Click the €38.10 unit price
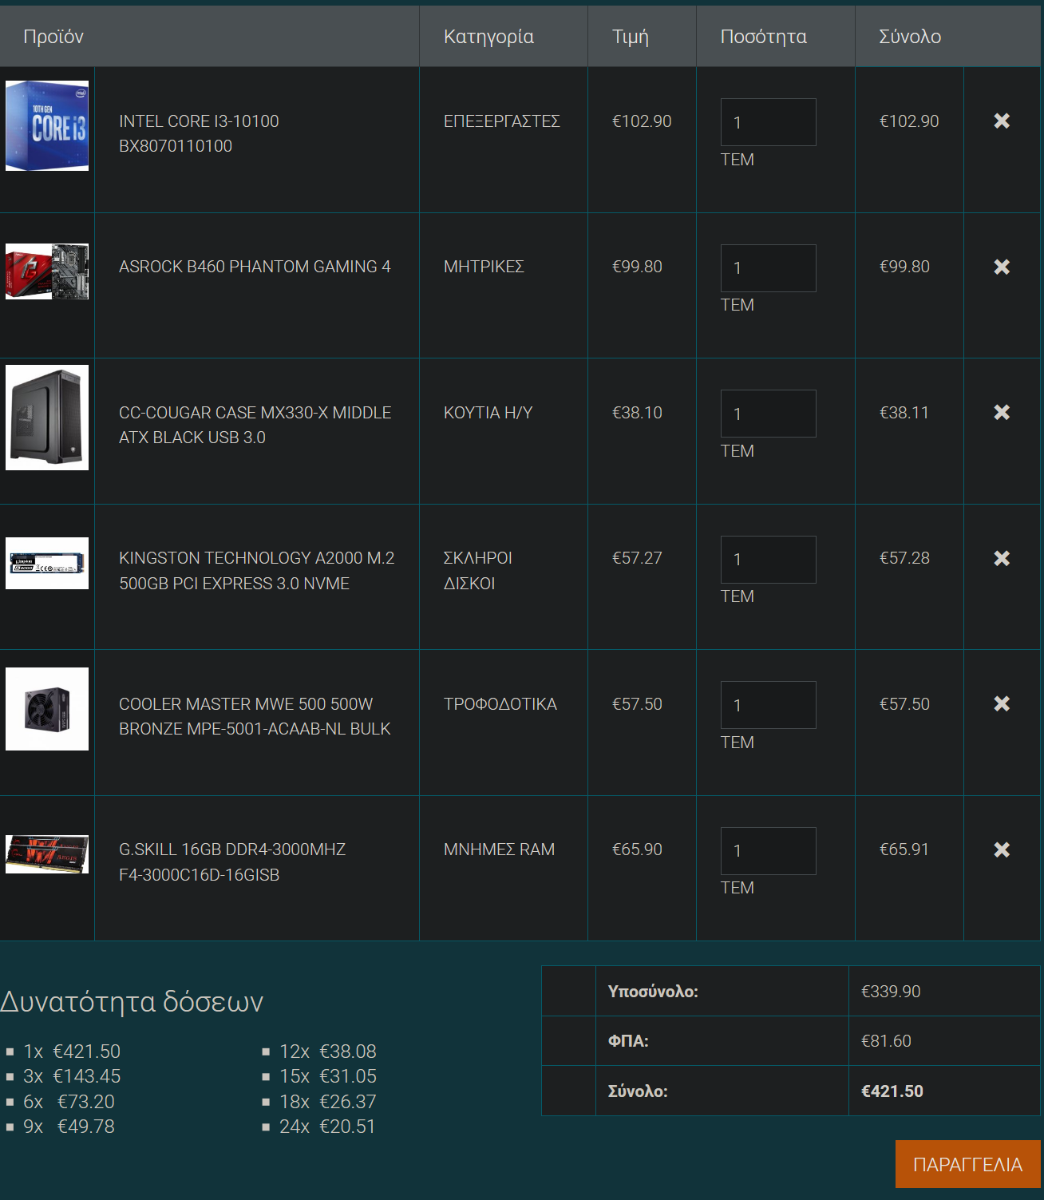1044x1200 pixels. pos(637,412)
